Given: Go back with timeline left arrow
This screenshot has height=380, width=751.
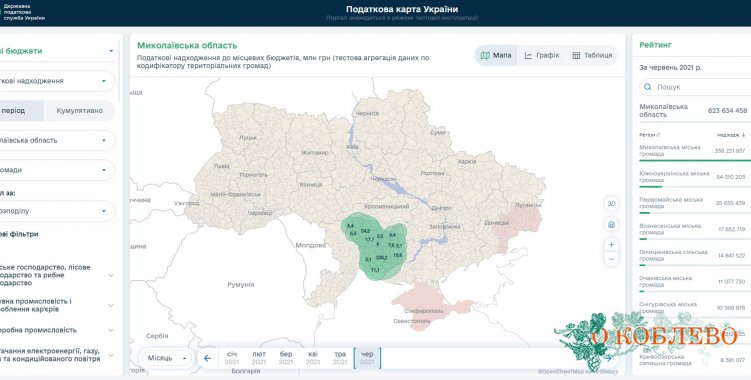Looking at the screenshot, I should coord(207,358).
